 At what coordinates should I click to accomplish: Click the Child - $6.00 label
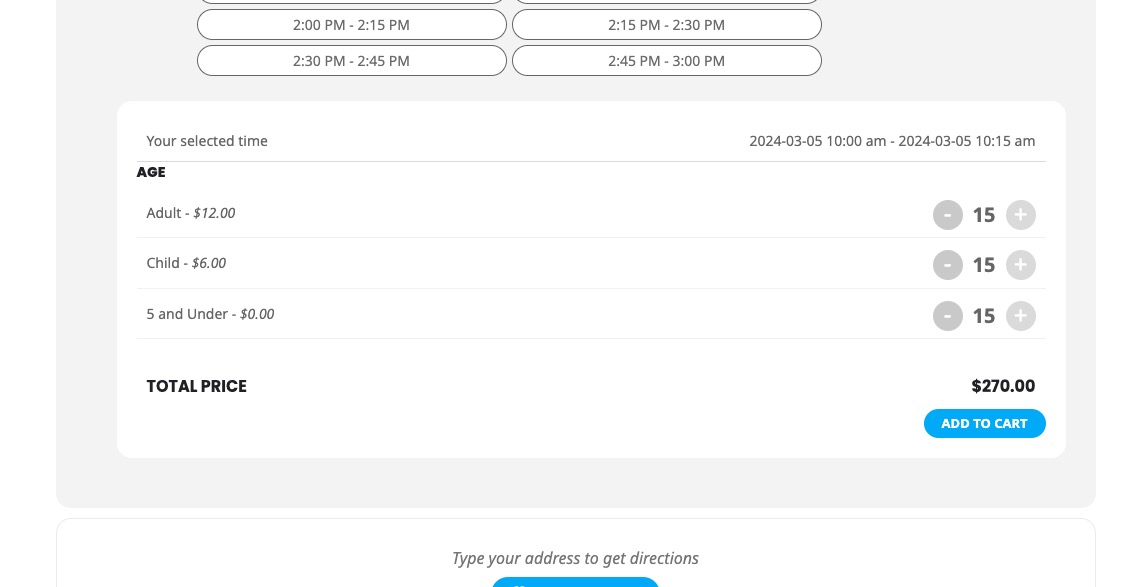point(186,263)
